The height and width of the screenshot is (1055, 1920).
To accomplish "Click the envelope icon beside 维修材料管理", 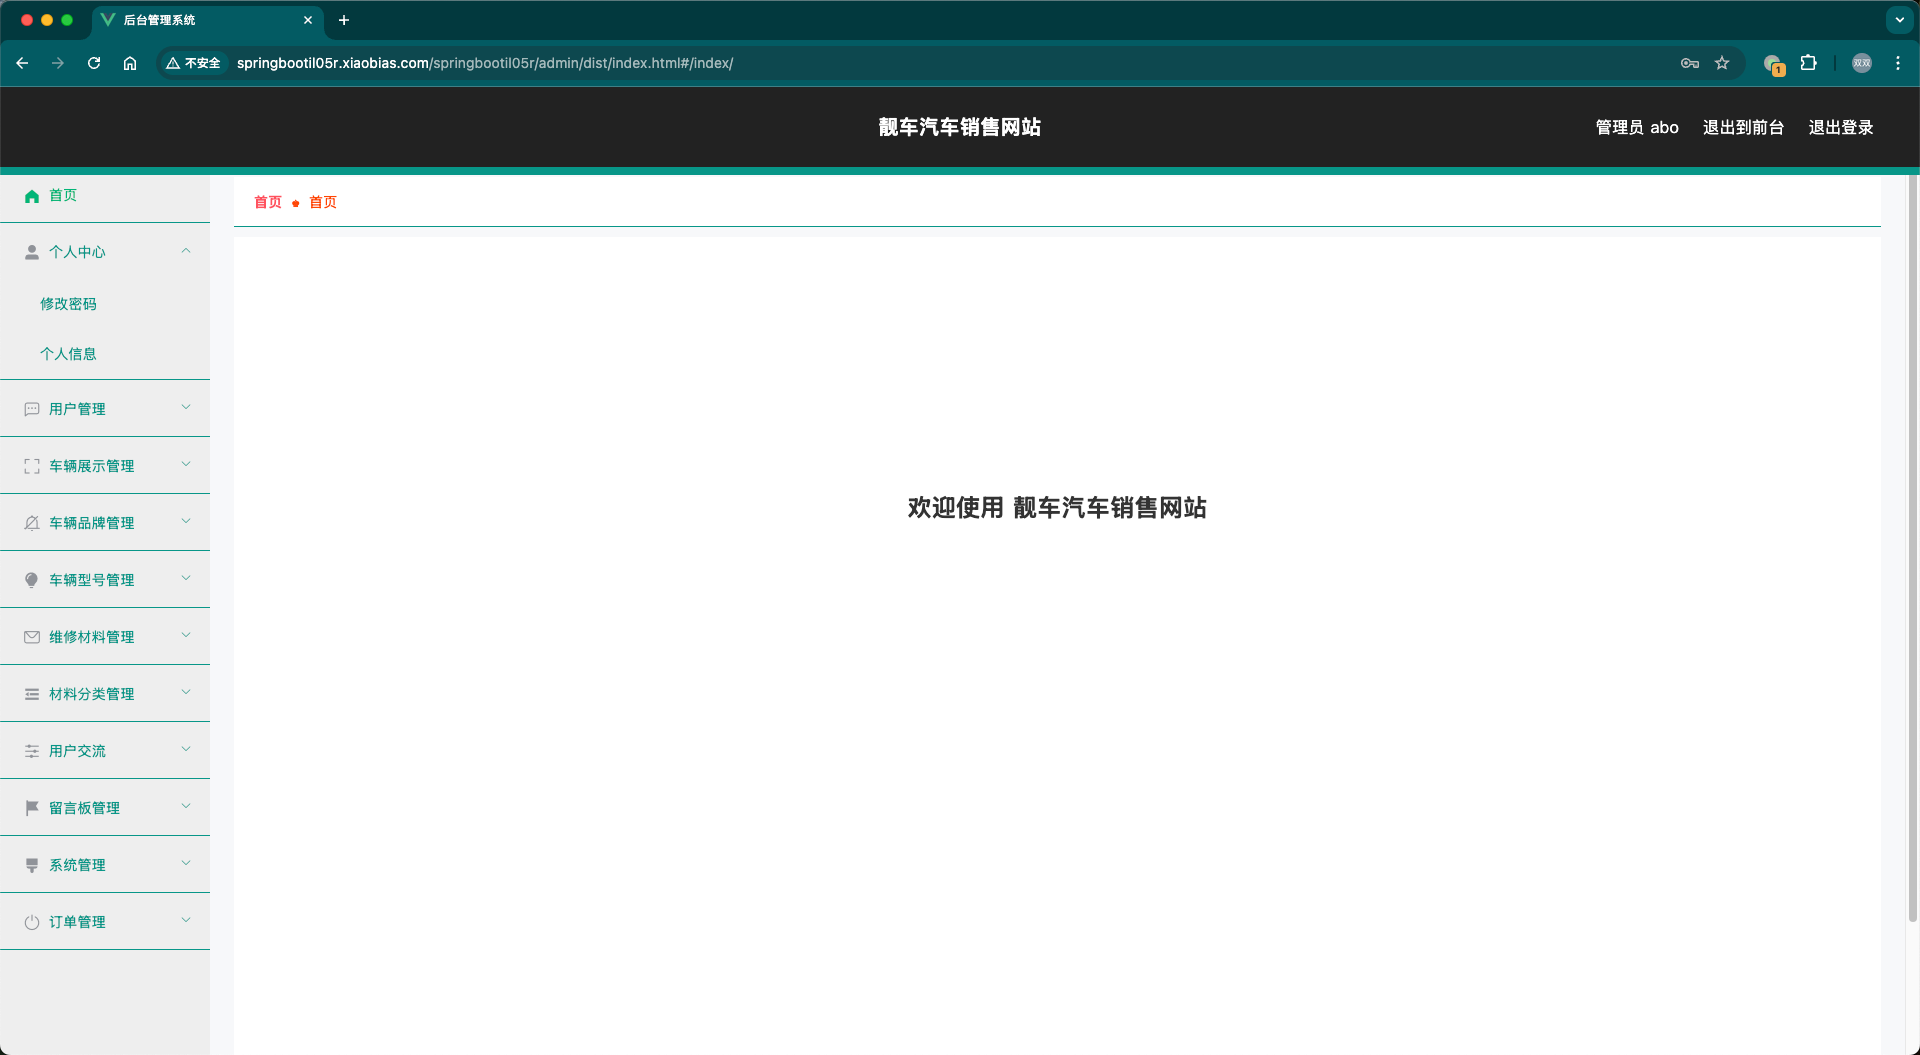I will point(32,637).
